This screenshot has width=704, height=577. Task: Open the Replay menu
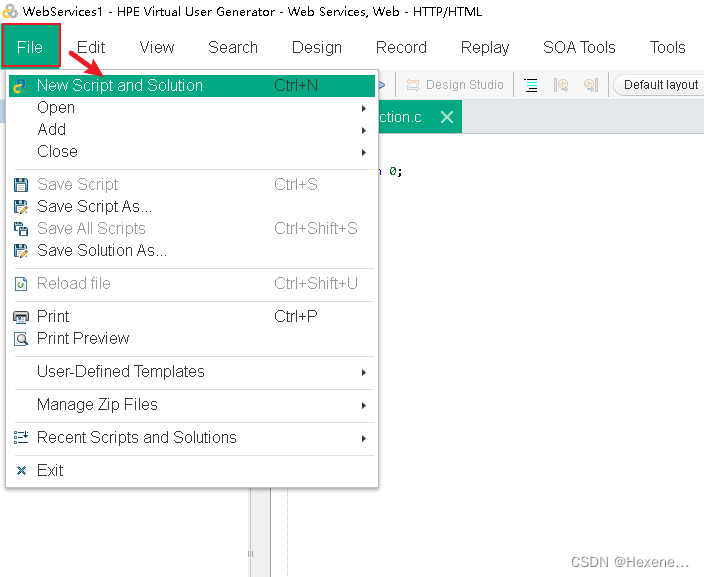(x=485, y=47)
